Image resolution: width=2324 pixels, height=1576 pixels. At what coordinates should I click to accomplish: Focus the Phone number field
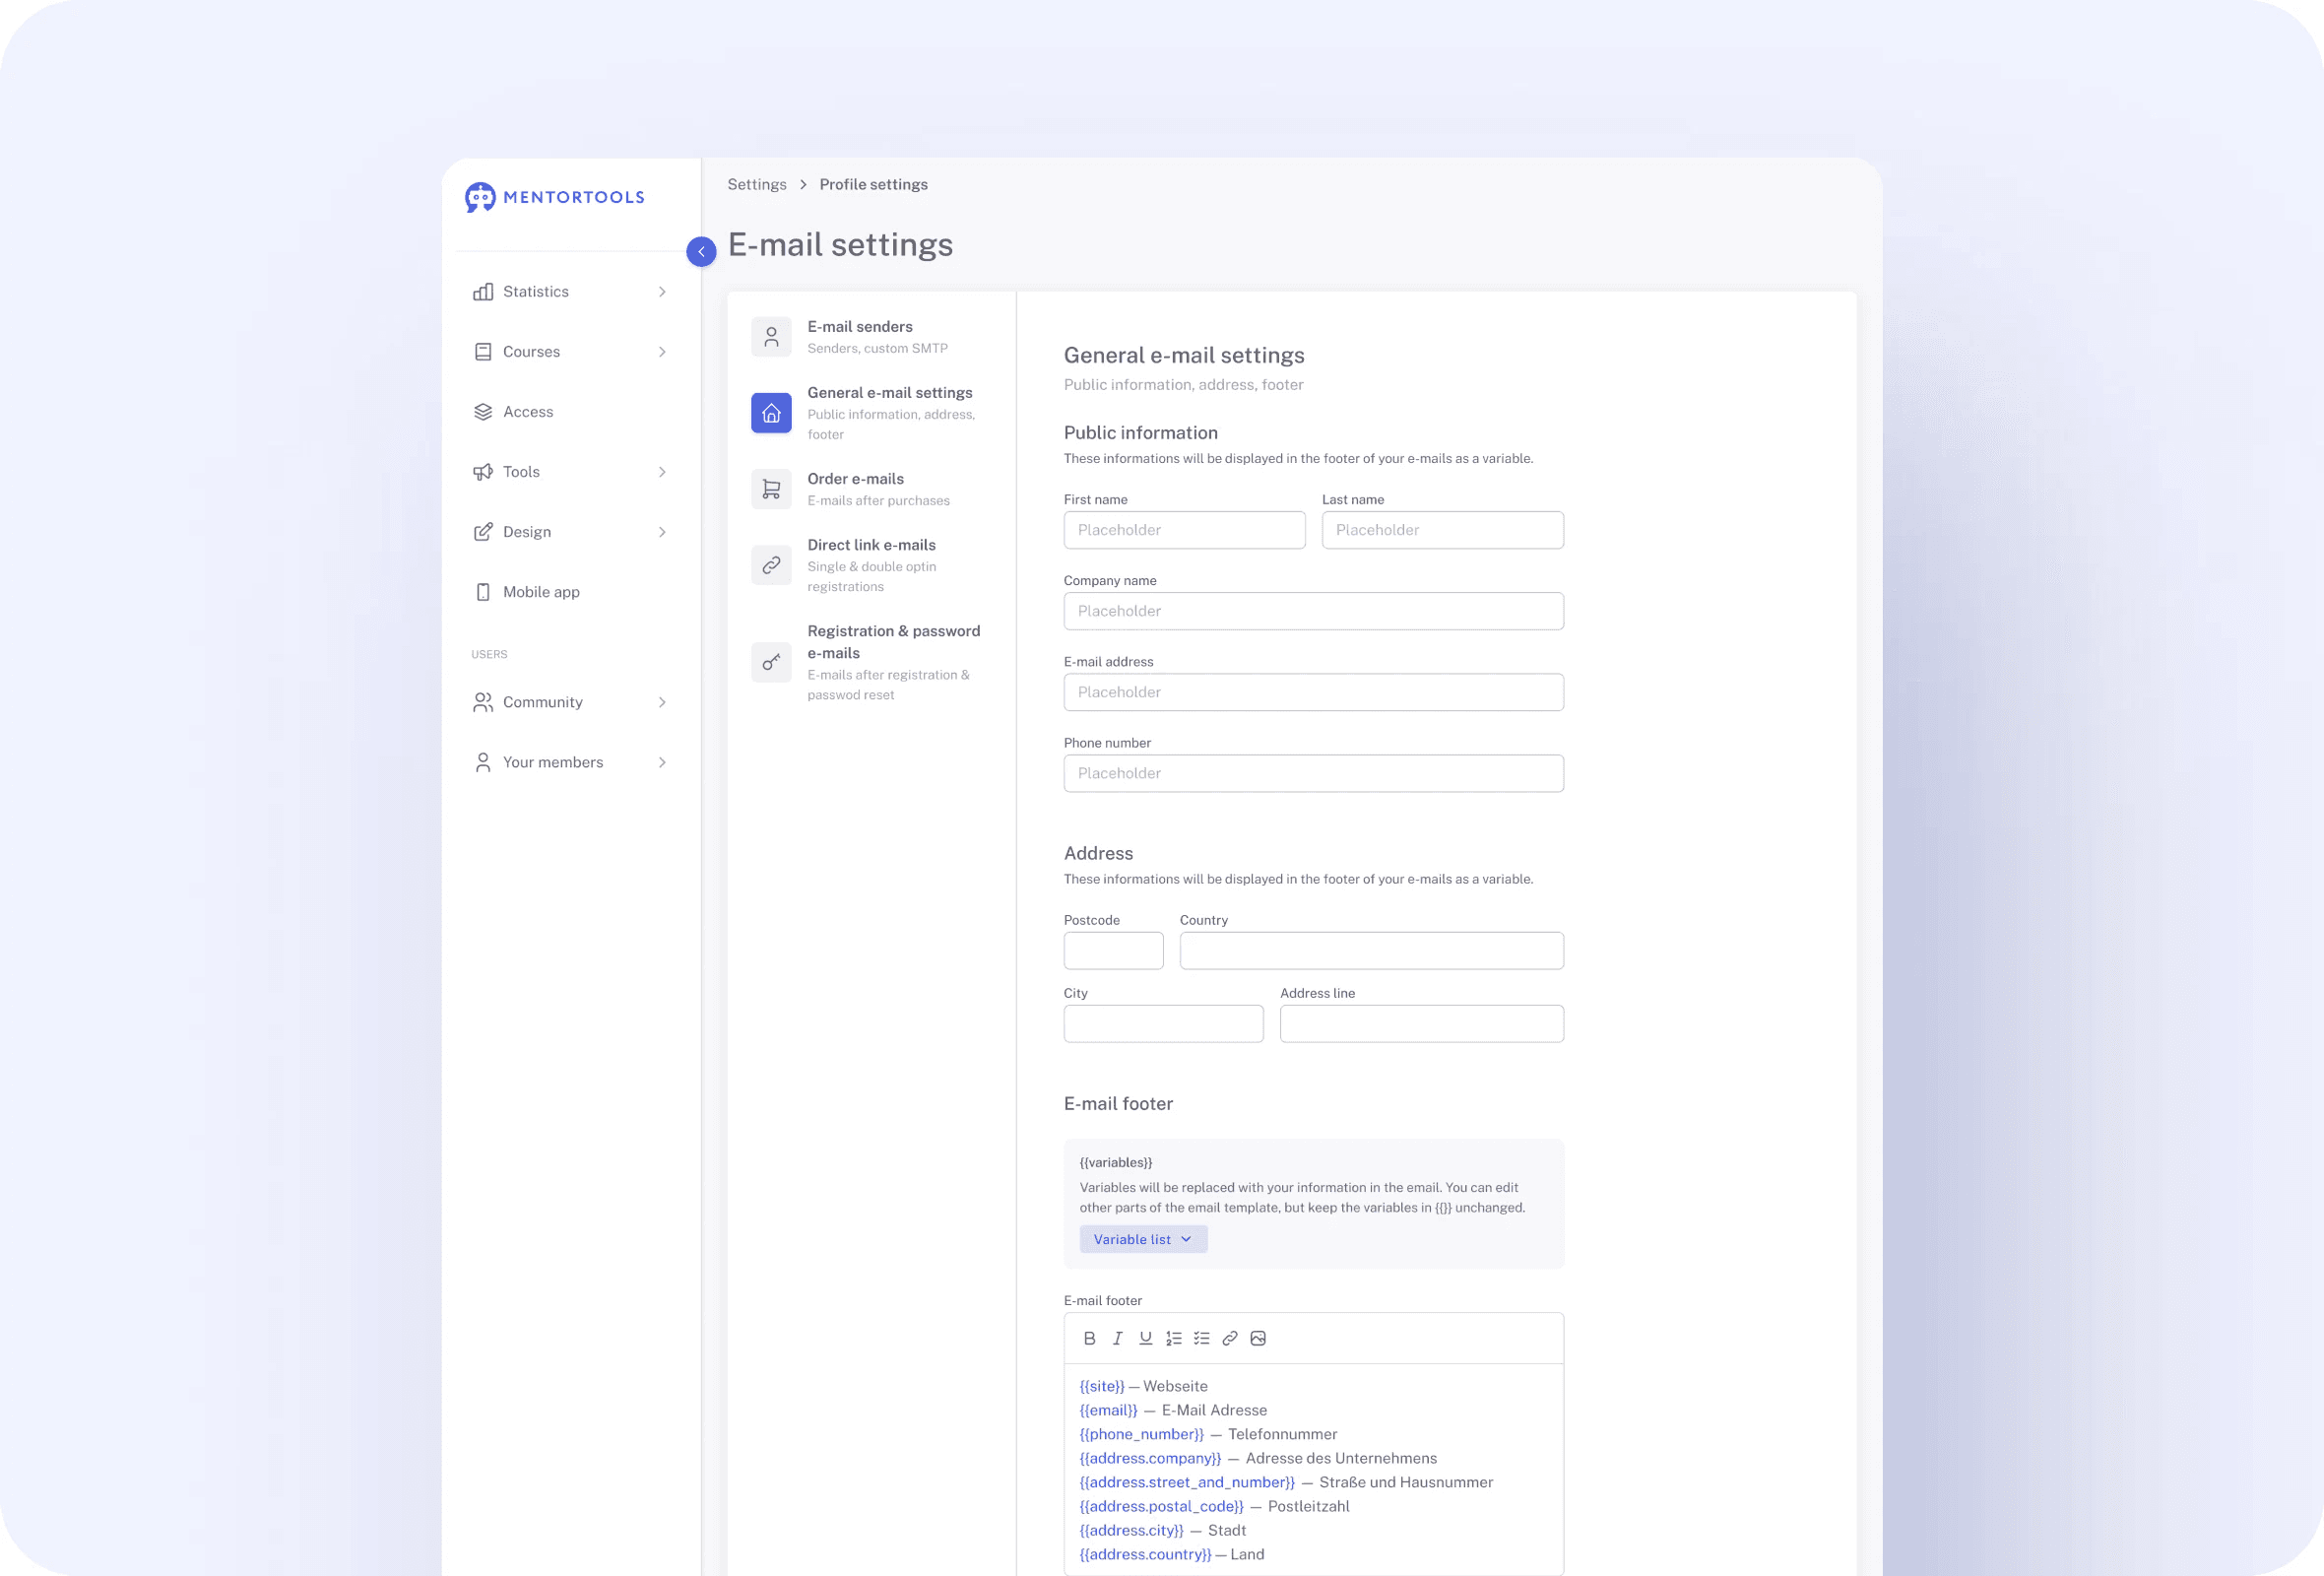1313,773
